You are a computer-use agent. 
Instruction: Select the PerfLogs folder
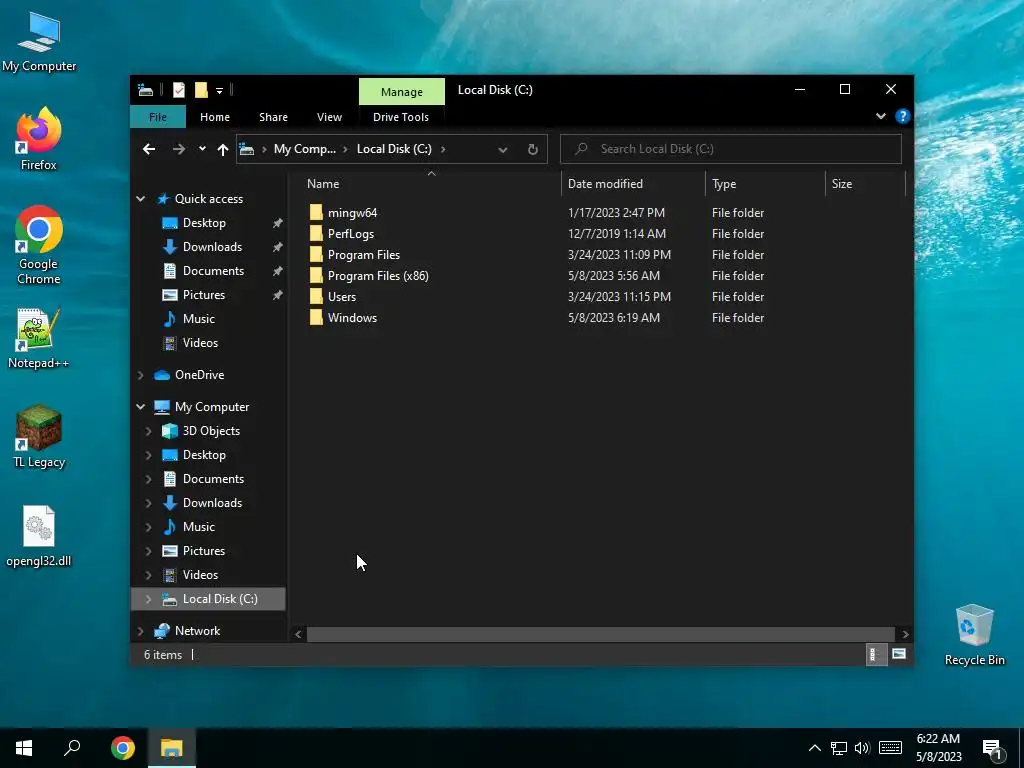(x=351, y=234)
